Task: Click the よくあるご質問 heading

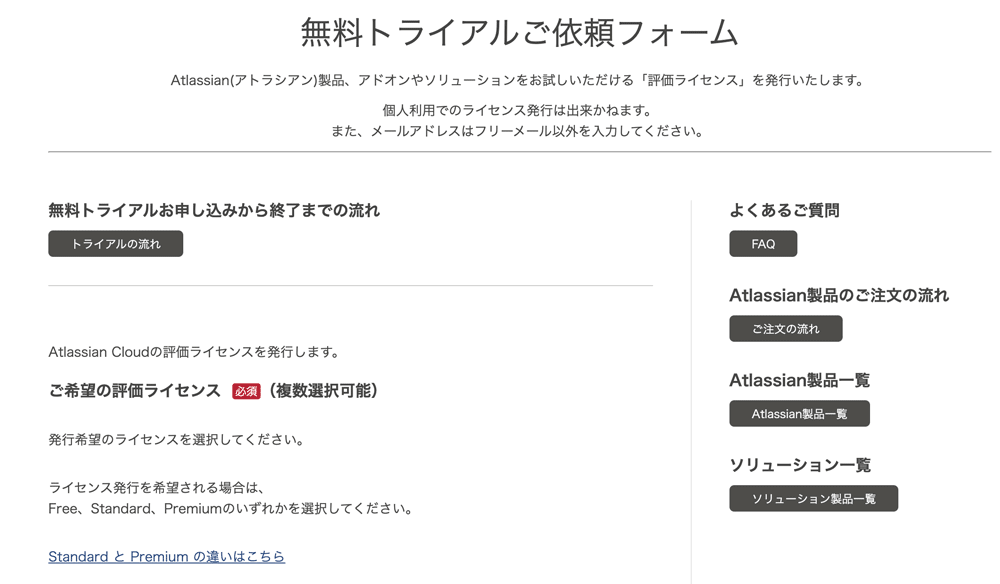Action: click(x=784, y=210)
